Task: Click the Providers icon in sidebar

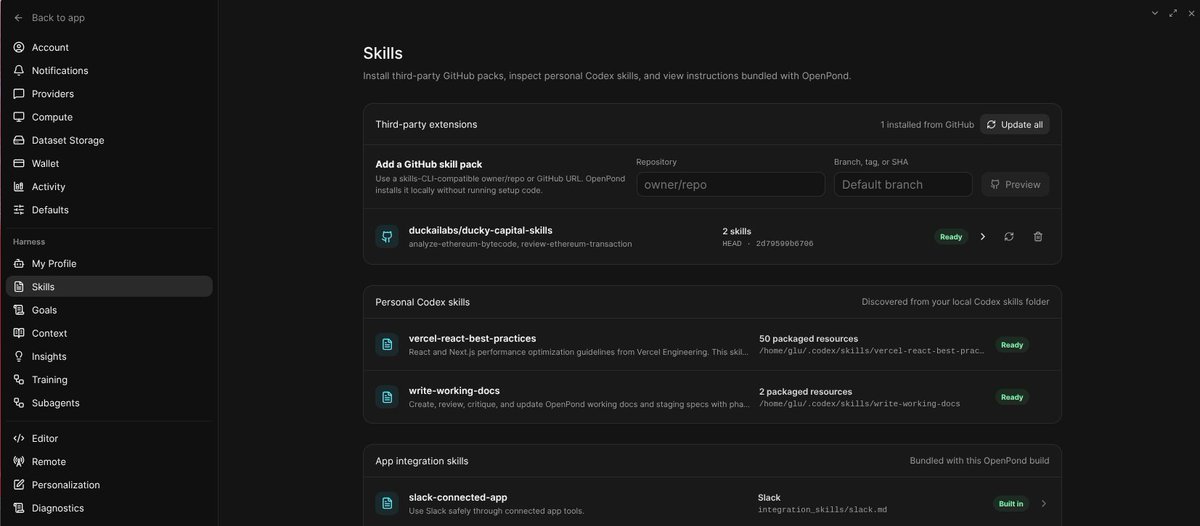Action: [x=19, y=94]
